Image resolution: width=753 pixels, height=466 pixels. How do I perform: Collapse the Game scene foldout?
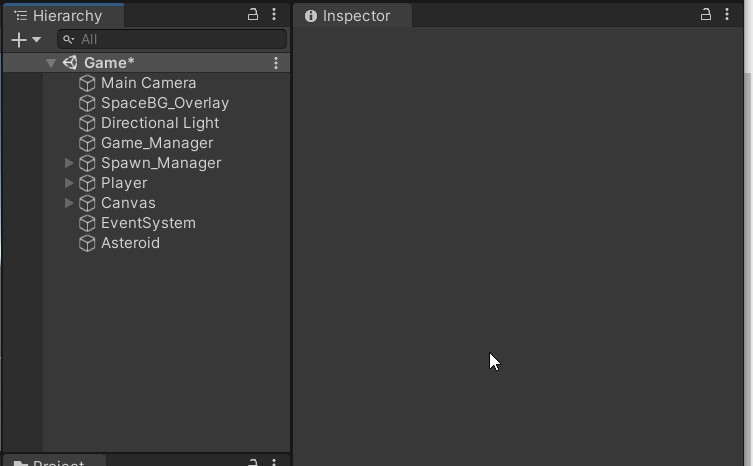pos(51,63)
